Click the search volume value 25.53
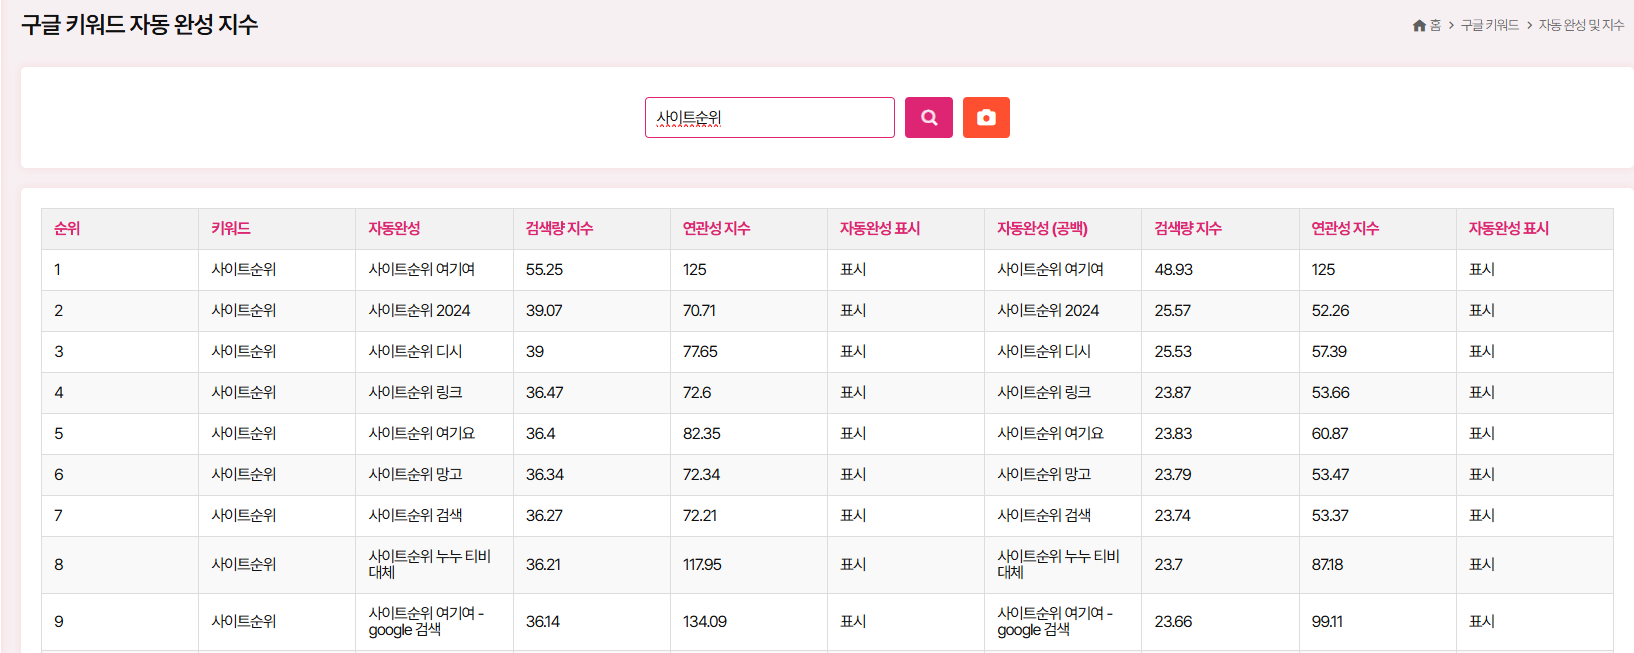Viewport: 1634px width, 653px height. pyautogui.click(x=1173, y=352)
